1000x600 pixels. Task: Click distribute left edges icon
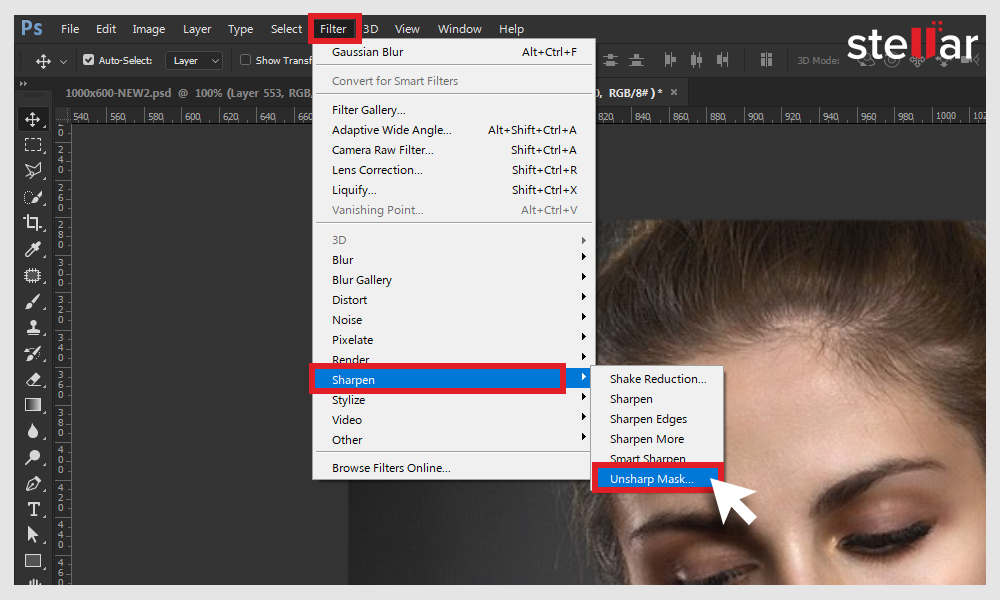[x=670, y=60]
